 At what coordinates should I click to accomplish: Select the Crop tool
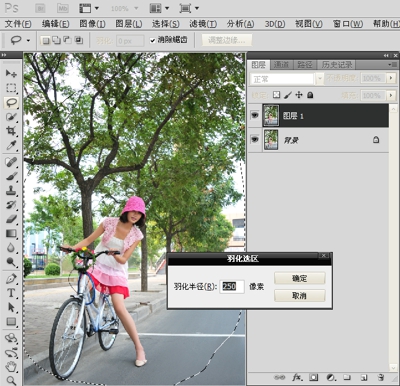pos(11,131)
